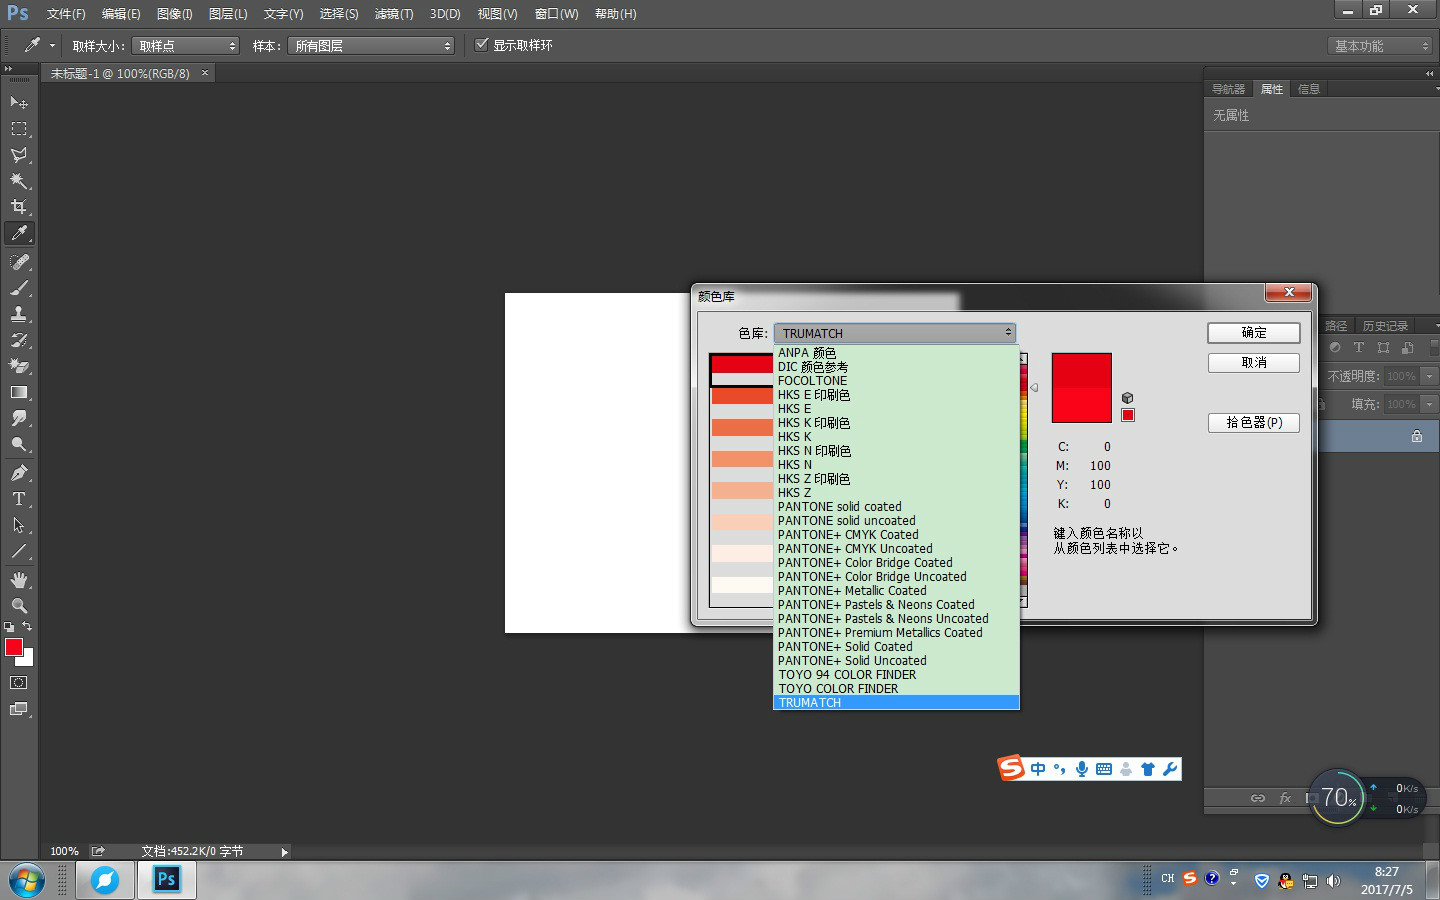Select the Rectangular Marquee tool
The height and width of the screenshot is (900, 1440).
[19, 129]
